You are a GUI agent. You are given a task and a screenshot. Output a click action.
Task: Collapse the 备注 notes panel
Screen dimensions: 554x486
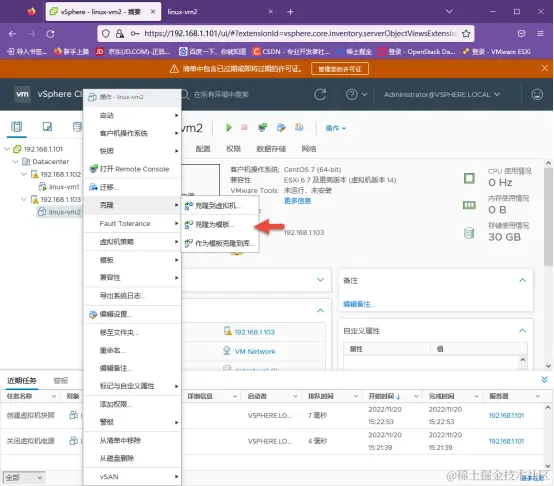click(522, 280)
